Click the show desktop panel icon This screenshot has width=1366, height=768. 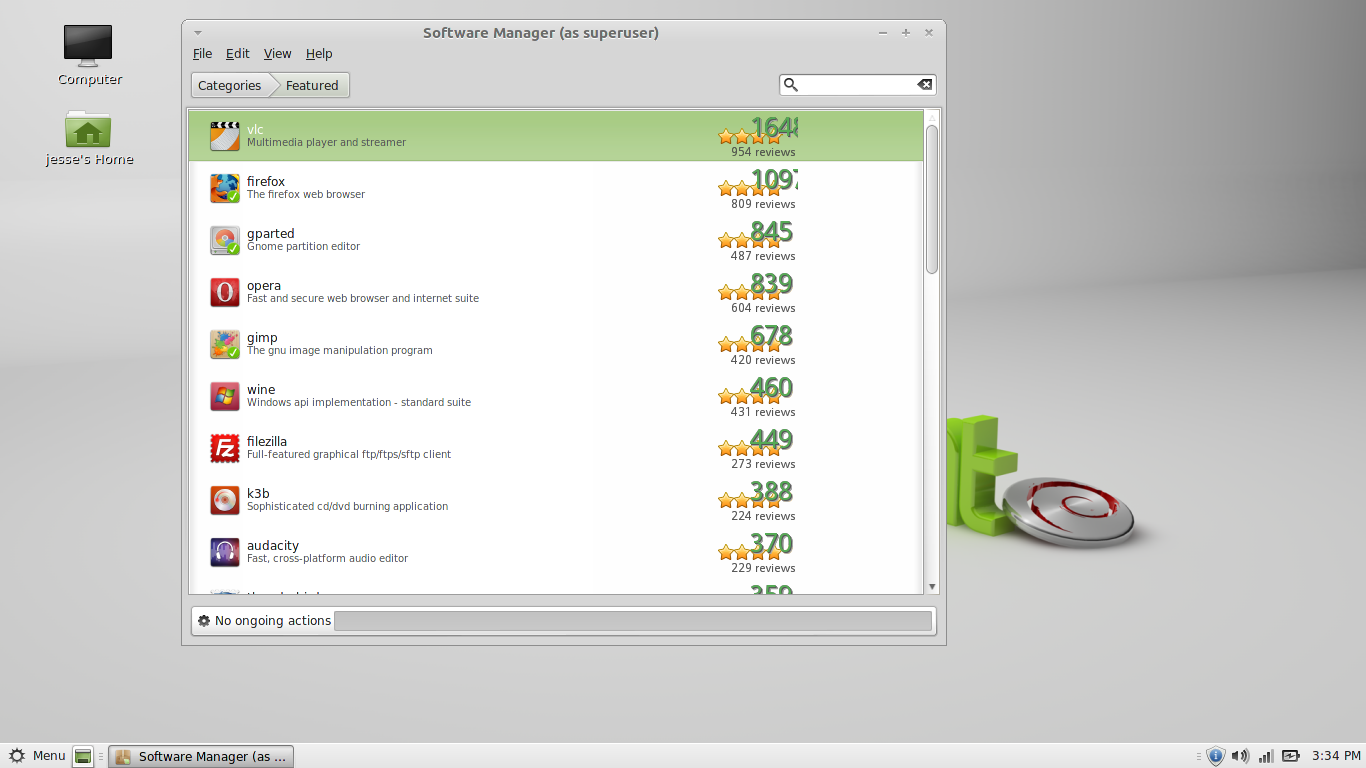click(84, 757)
